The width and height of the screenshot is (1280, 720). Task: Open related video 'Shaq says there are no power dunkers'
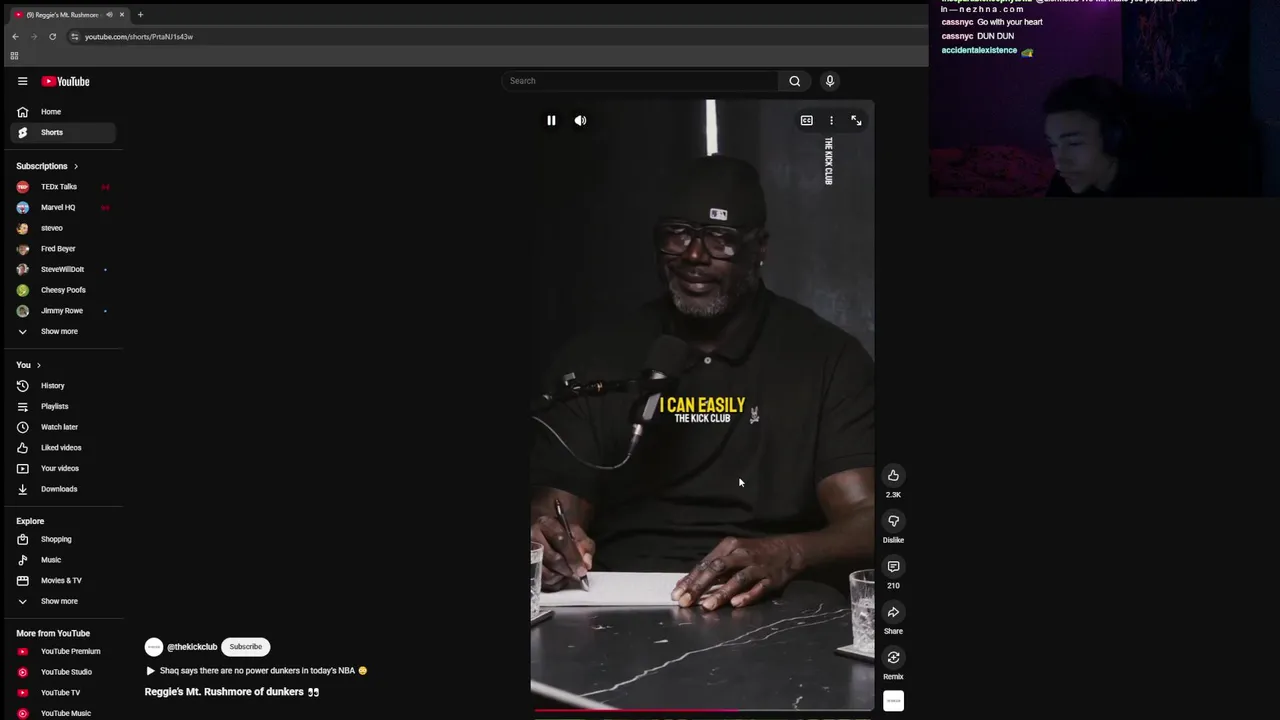pyautogui.click(x=256, y=671)
